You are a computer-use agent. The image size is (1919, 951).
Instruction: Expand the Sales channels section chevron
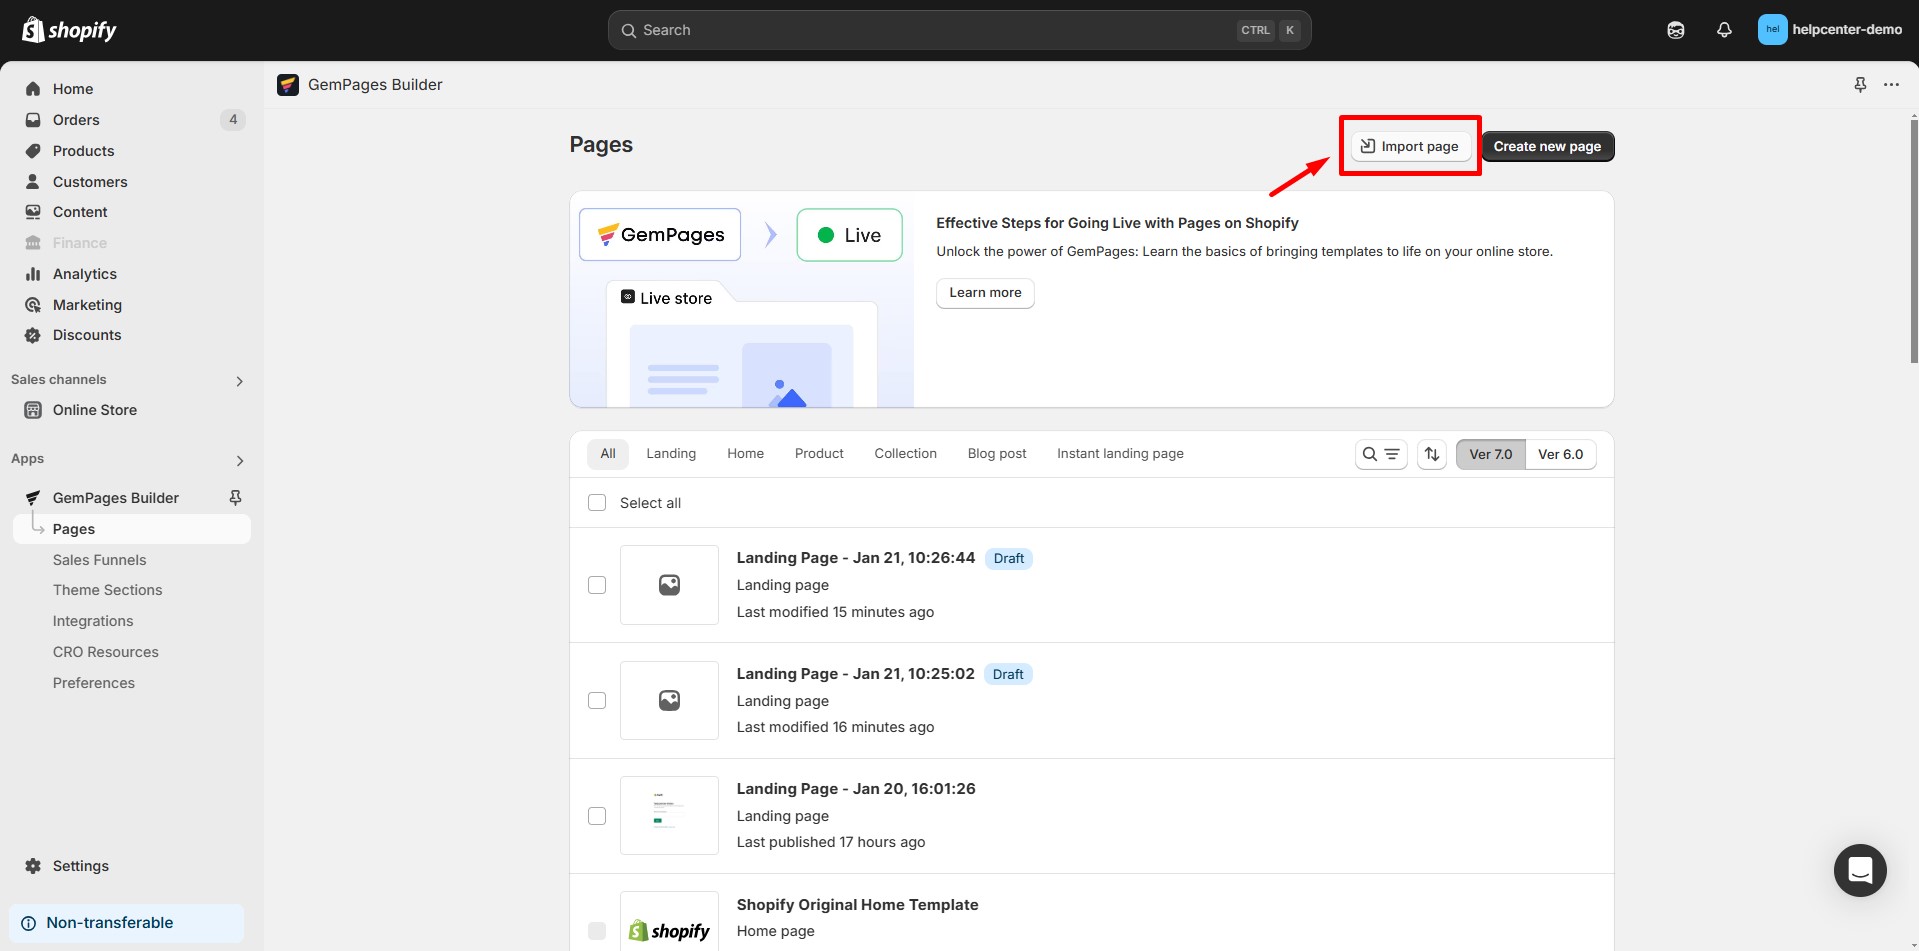tap(239, 381)
